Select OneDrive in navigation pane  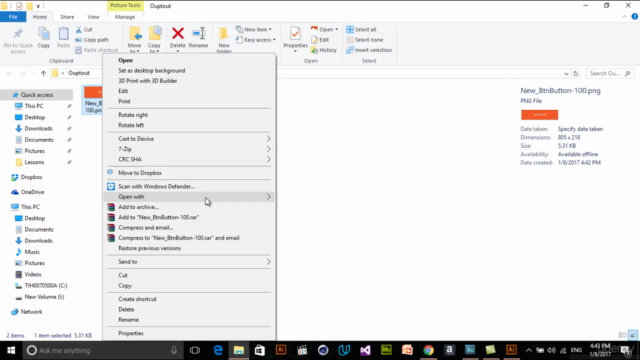coord(32,192)
